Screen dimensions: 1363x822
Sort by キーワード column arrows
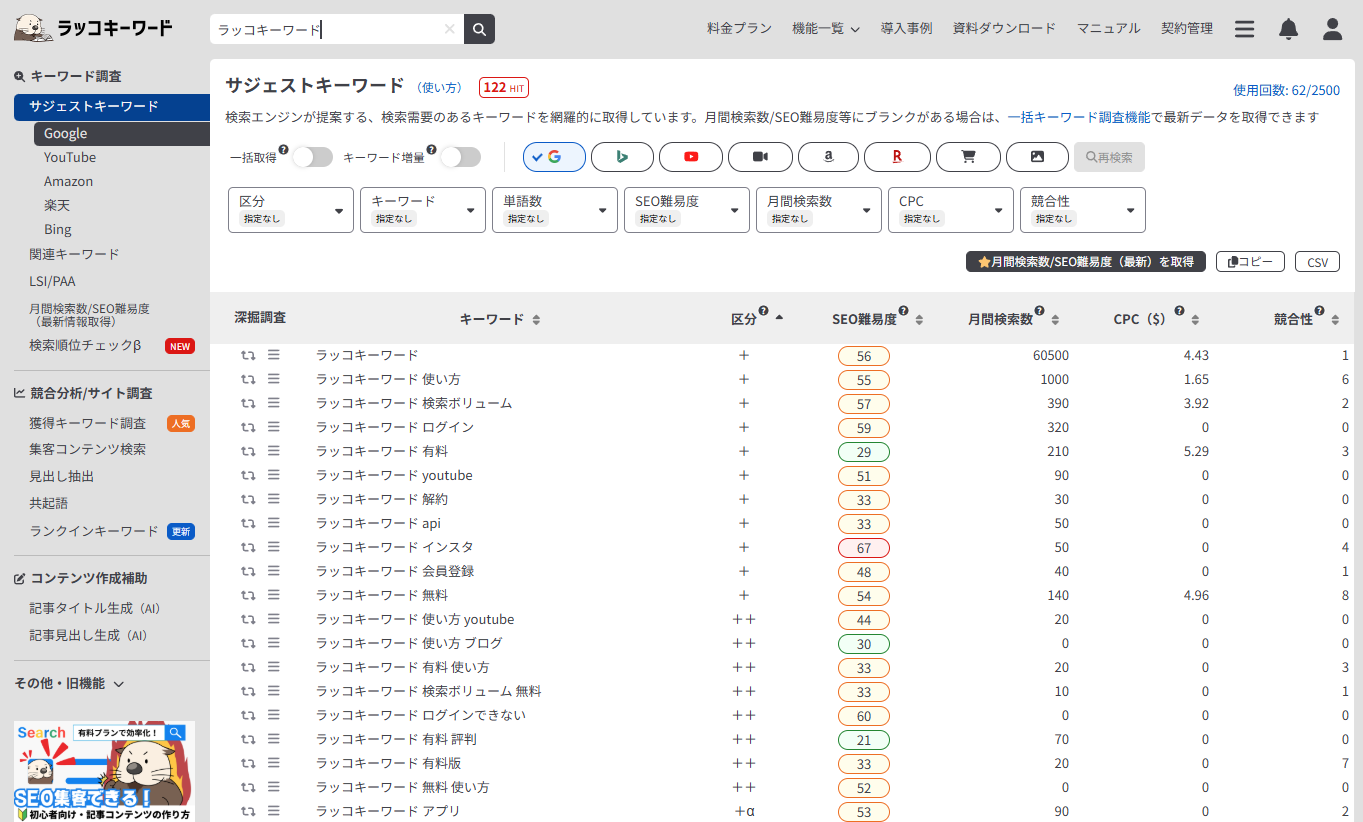click(x=536, y=320)
